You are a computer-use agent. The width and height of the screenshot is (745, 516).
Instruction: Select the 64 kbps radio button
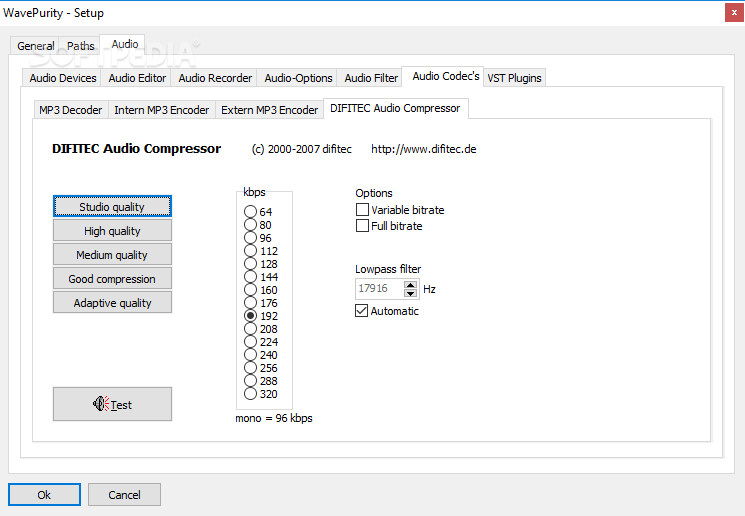click(x=250, y=211)
